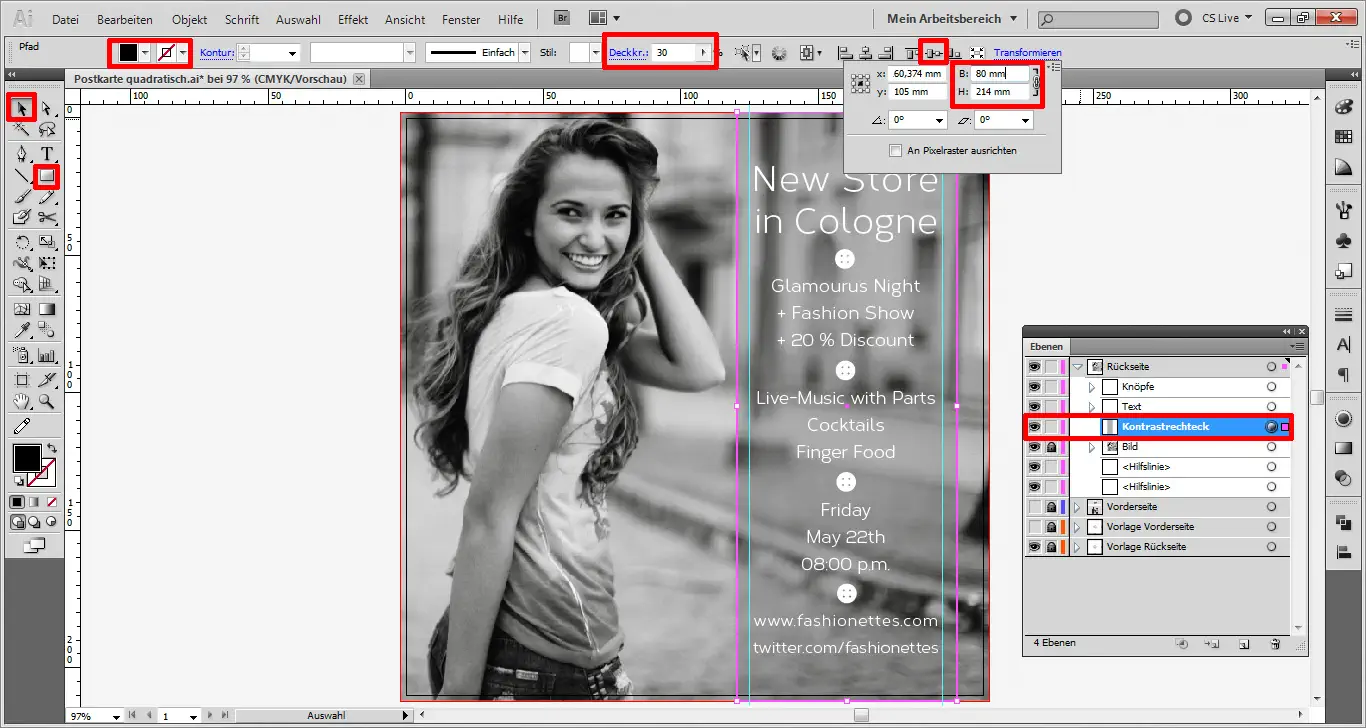Select the black arrow Selection tool
This screenshot has height=728, width=1366.
pos(22,107)
